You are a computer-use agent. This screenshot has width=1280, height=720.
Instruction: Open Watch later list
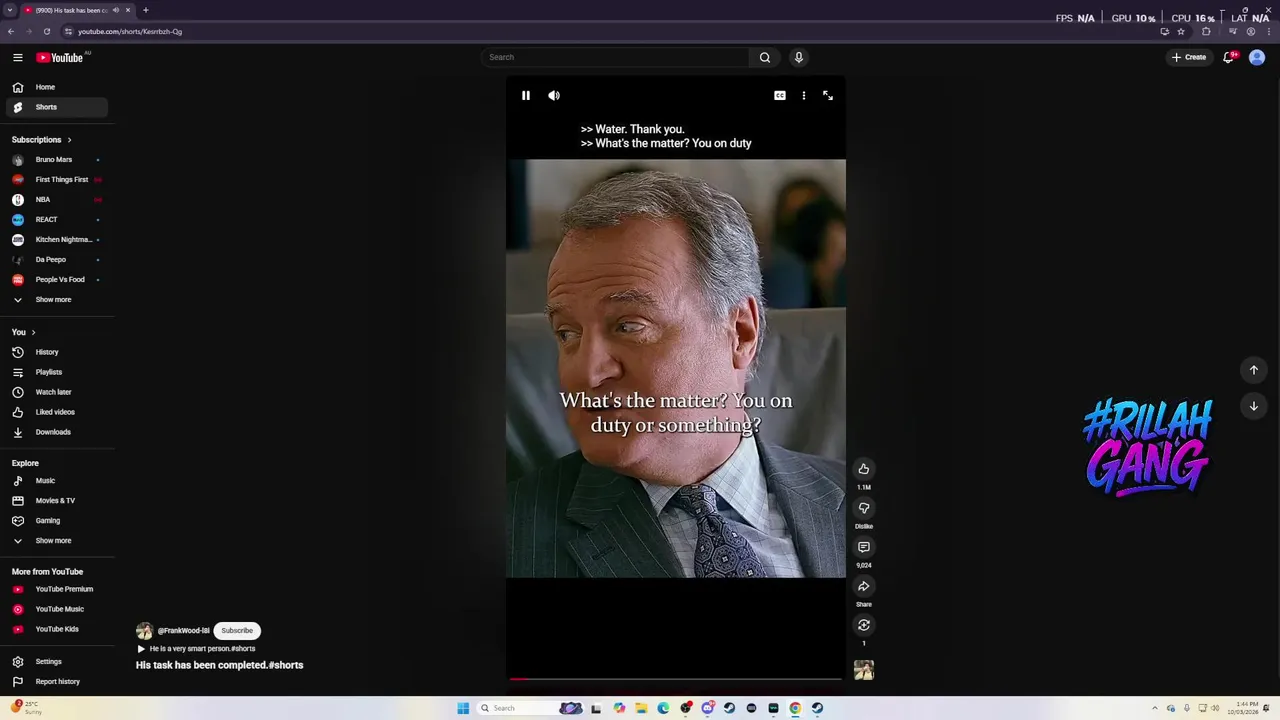tap(57, 392)
